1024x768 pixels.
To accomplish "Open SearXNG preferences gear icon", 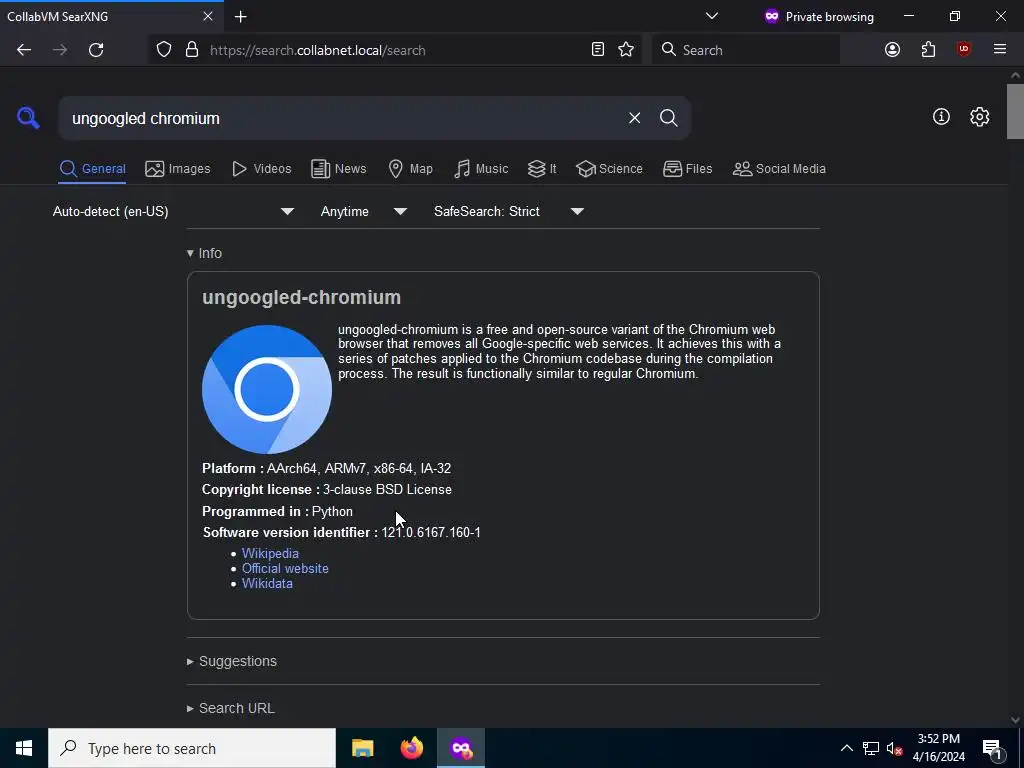I will (980, 117).
